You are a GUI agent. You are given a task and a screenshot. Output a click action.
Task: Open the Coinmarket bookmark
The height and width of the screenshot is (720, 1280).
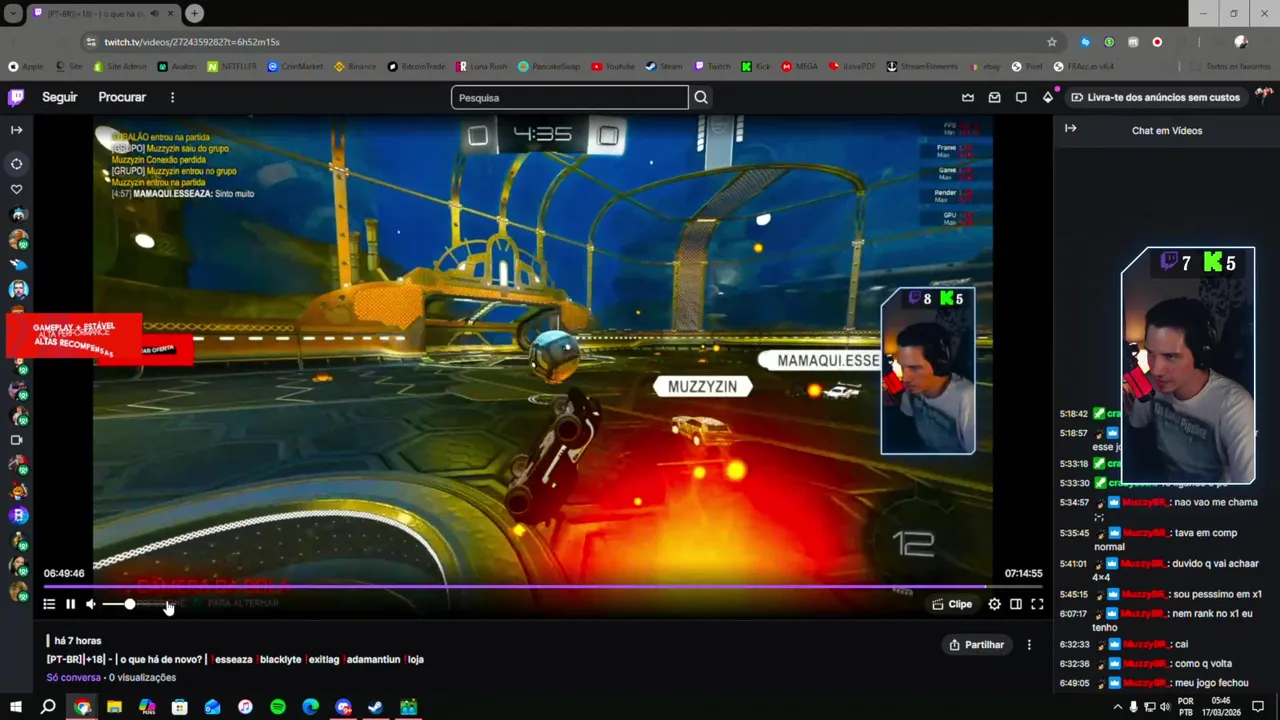pos(295,67)
